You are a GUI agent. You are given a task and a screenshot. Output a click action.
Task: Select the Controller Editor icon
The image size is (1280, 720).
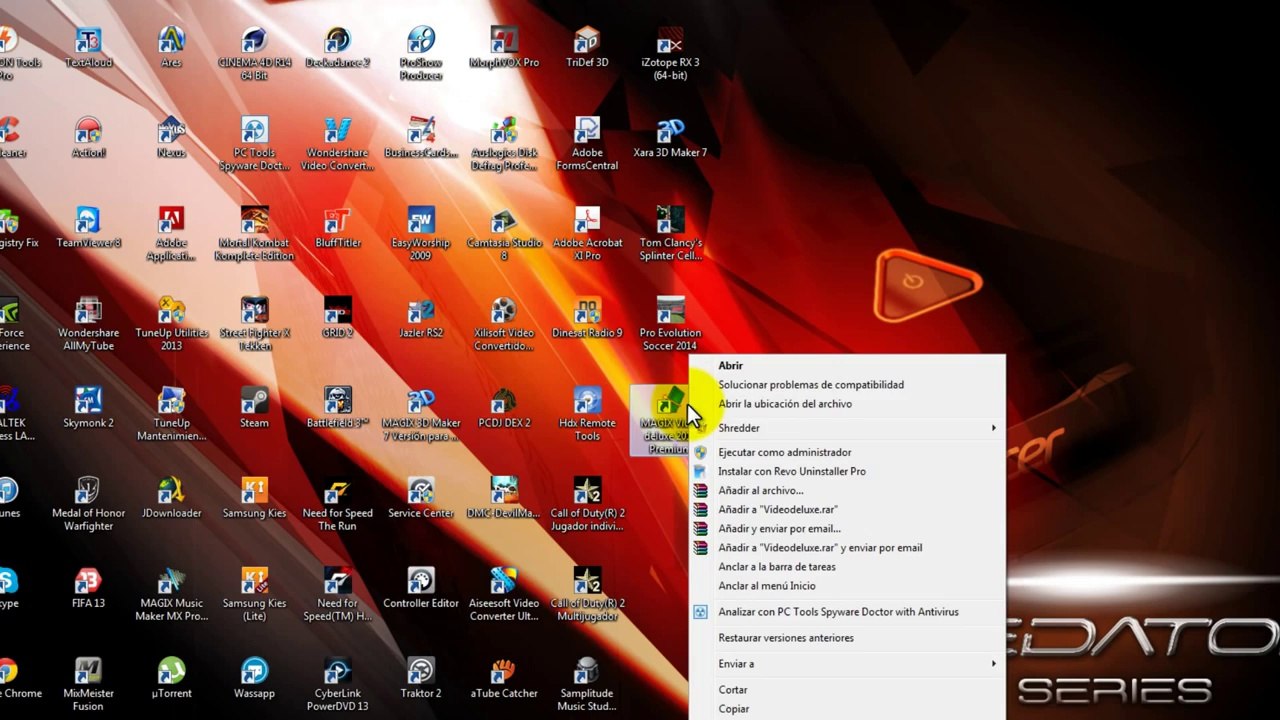421,588
